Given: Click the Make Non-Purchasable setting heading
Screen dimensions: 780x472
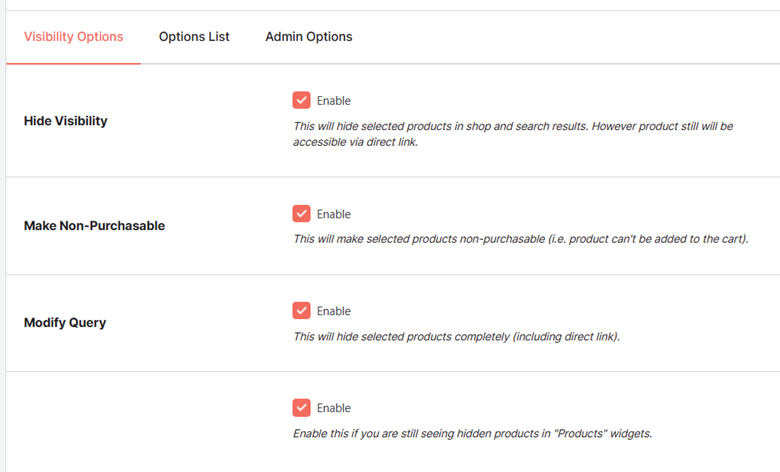Looking at the screenshot, I should (95, 226).
